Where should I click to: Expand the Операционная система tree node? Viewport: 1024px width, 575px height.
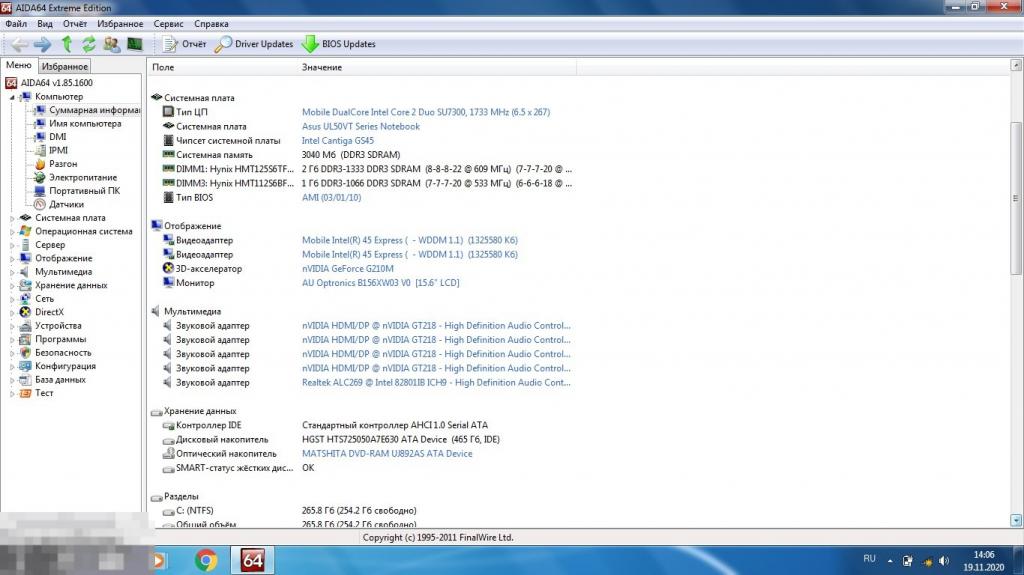pyautogui.click(x=12, y=231)
